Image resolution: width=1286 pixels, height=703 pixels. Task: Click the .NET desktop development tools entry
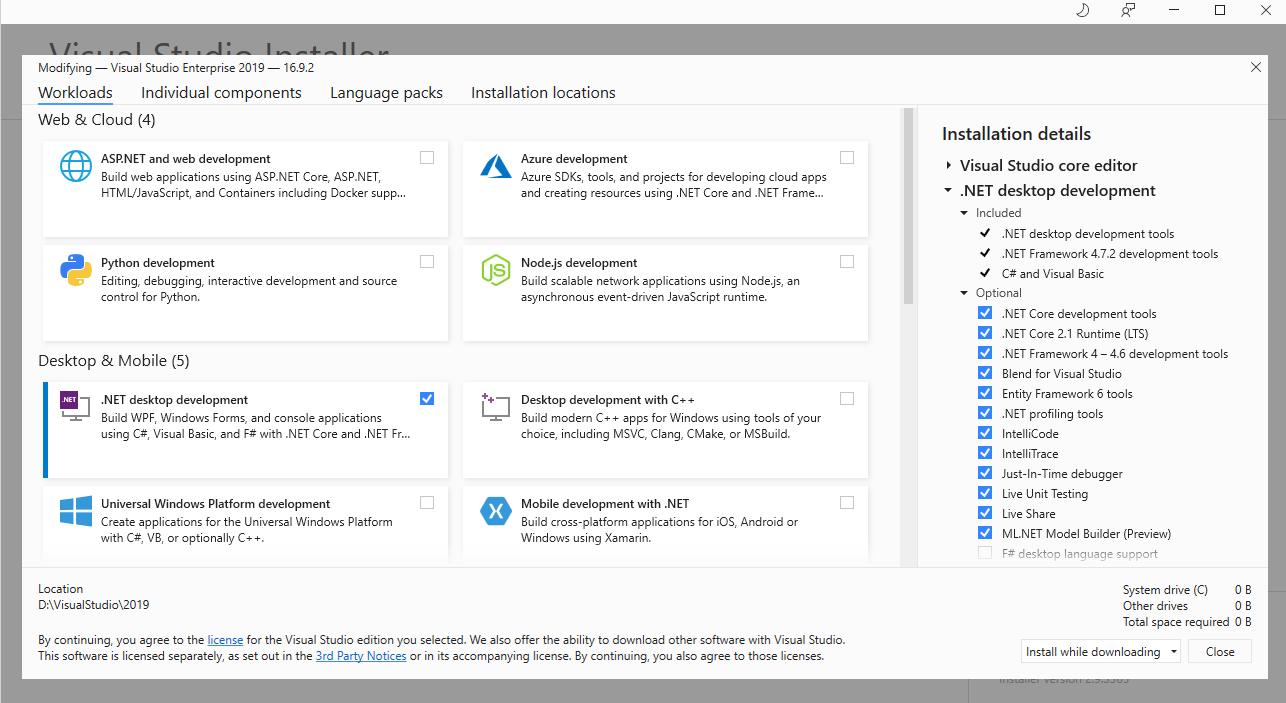pyautogui.click(x=1088, y=234)
